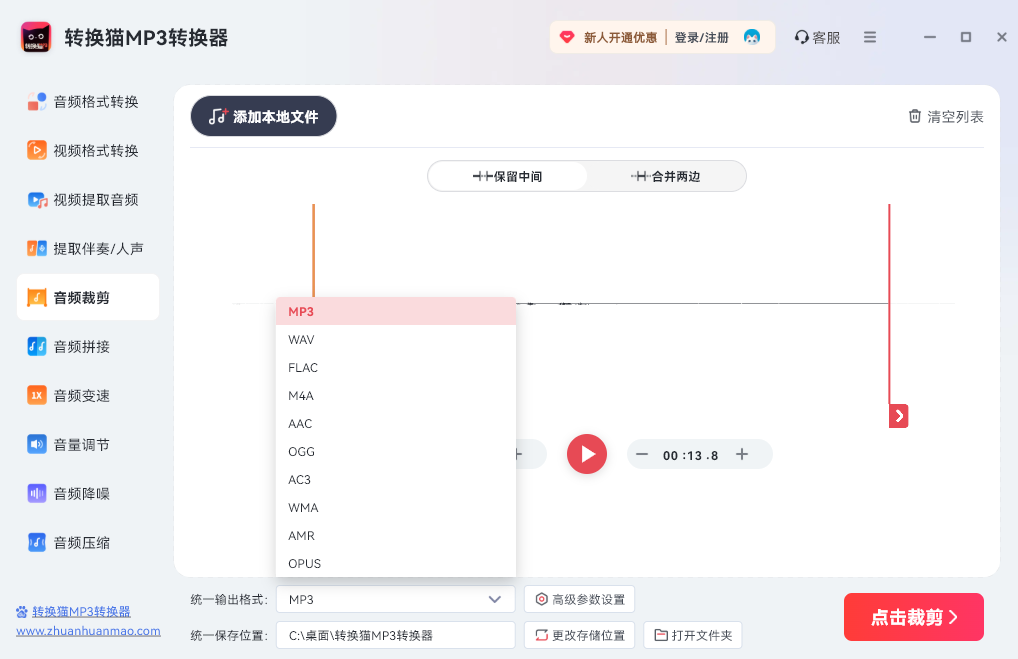
Task: Open the 音频拼接 feature
Action: [88, 346]
